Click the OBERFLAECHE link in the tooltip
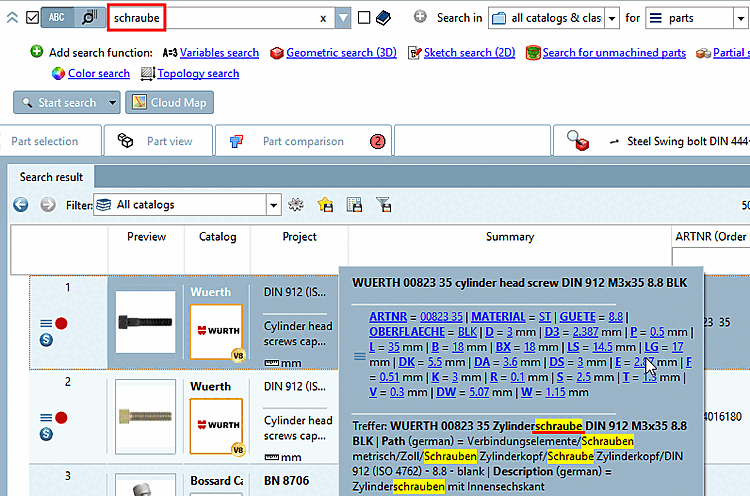The image size is (750, 496). point(407,332)
